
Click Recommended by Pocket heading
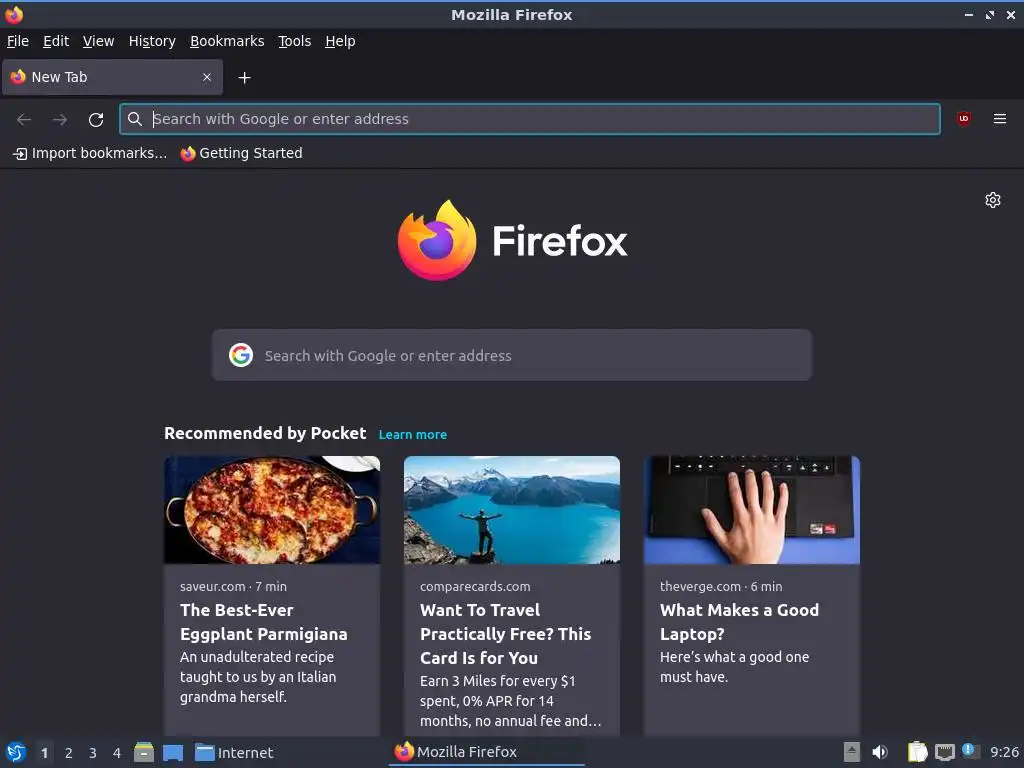pos(265,433)
